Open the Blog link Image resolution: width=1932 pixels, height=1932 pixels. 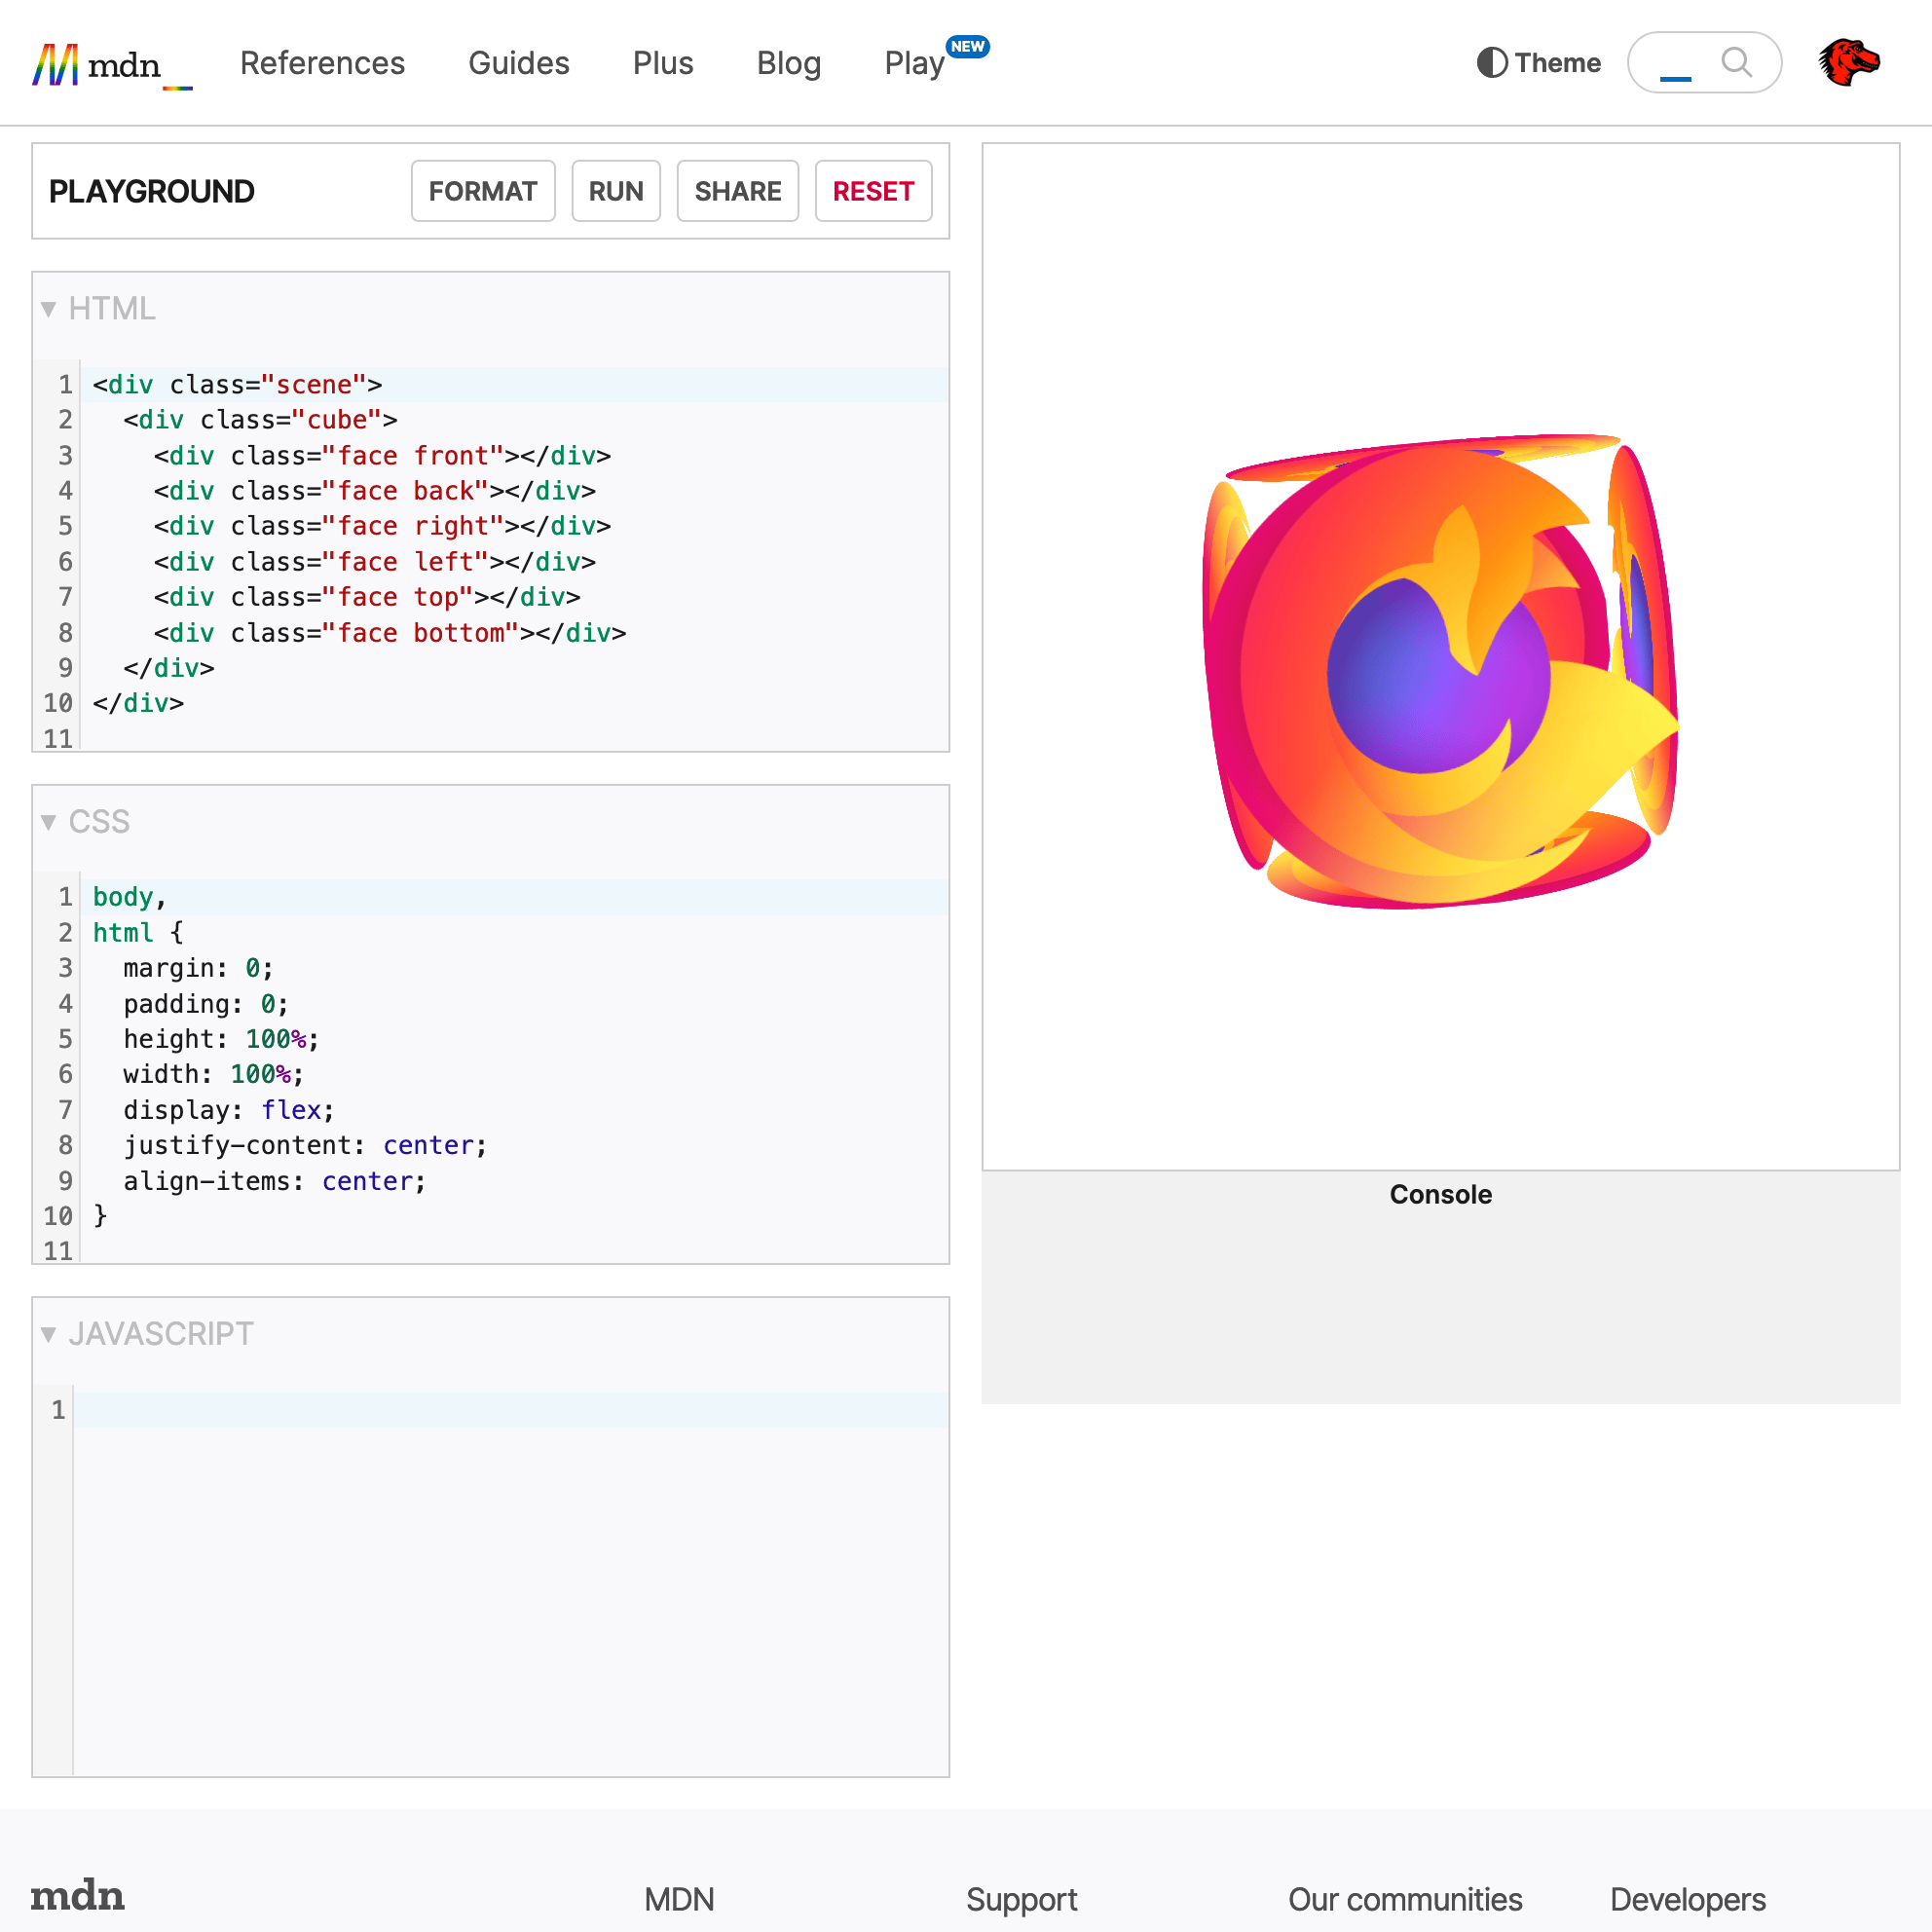(x=788, y=63)
